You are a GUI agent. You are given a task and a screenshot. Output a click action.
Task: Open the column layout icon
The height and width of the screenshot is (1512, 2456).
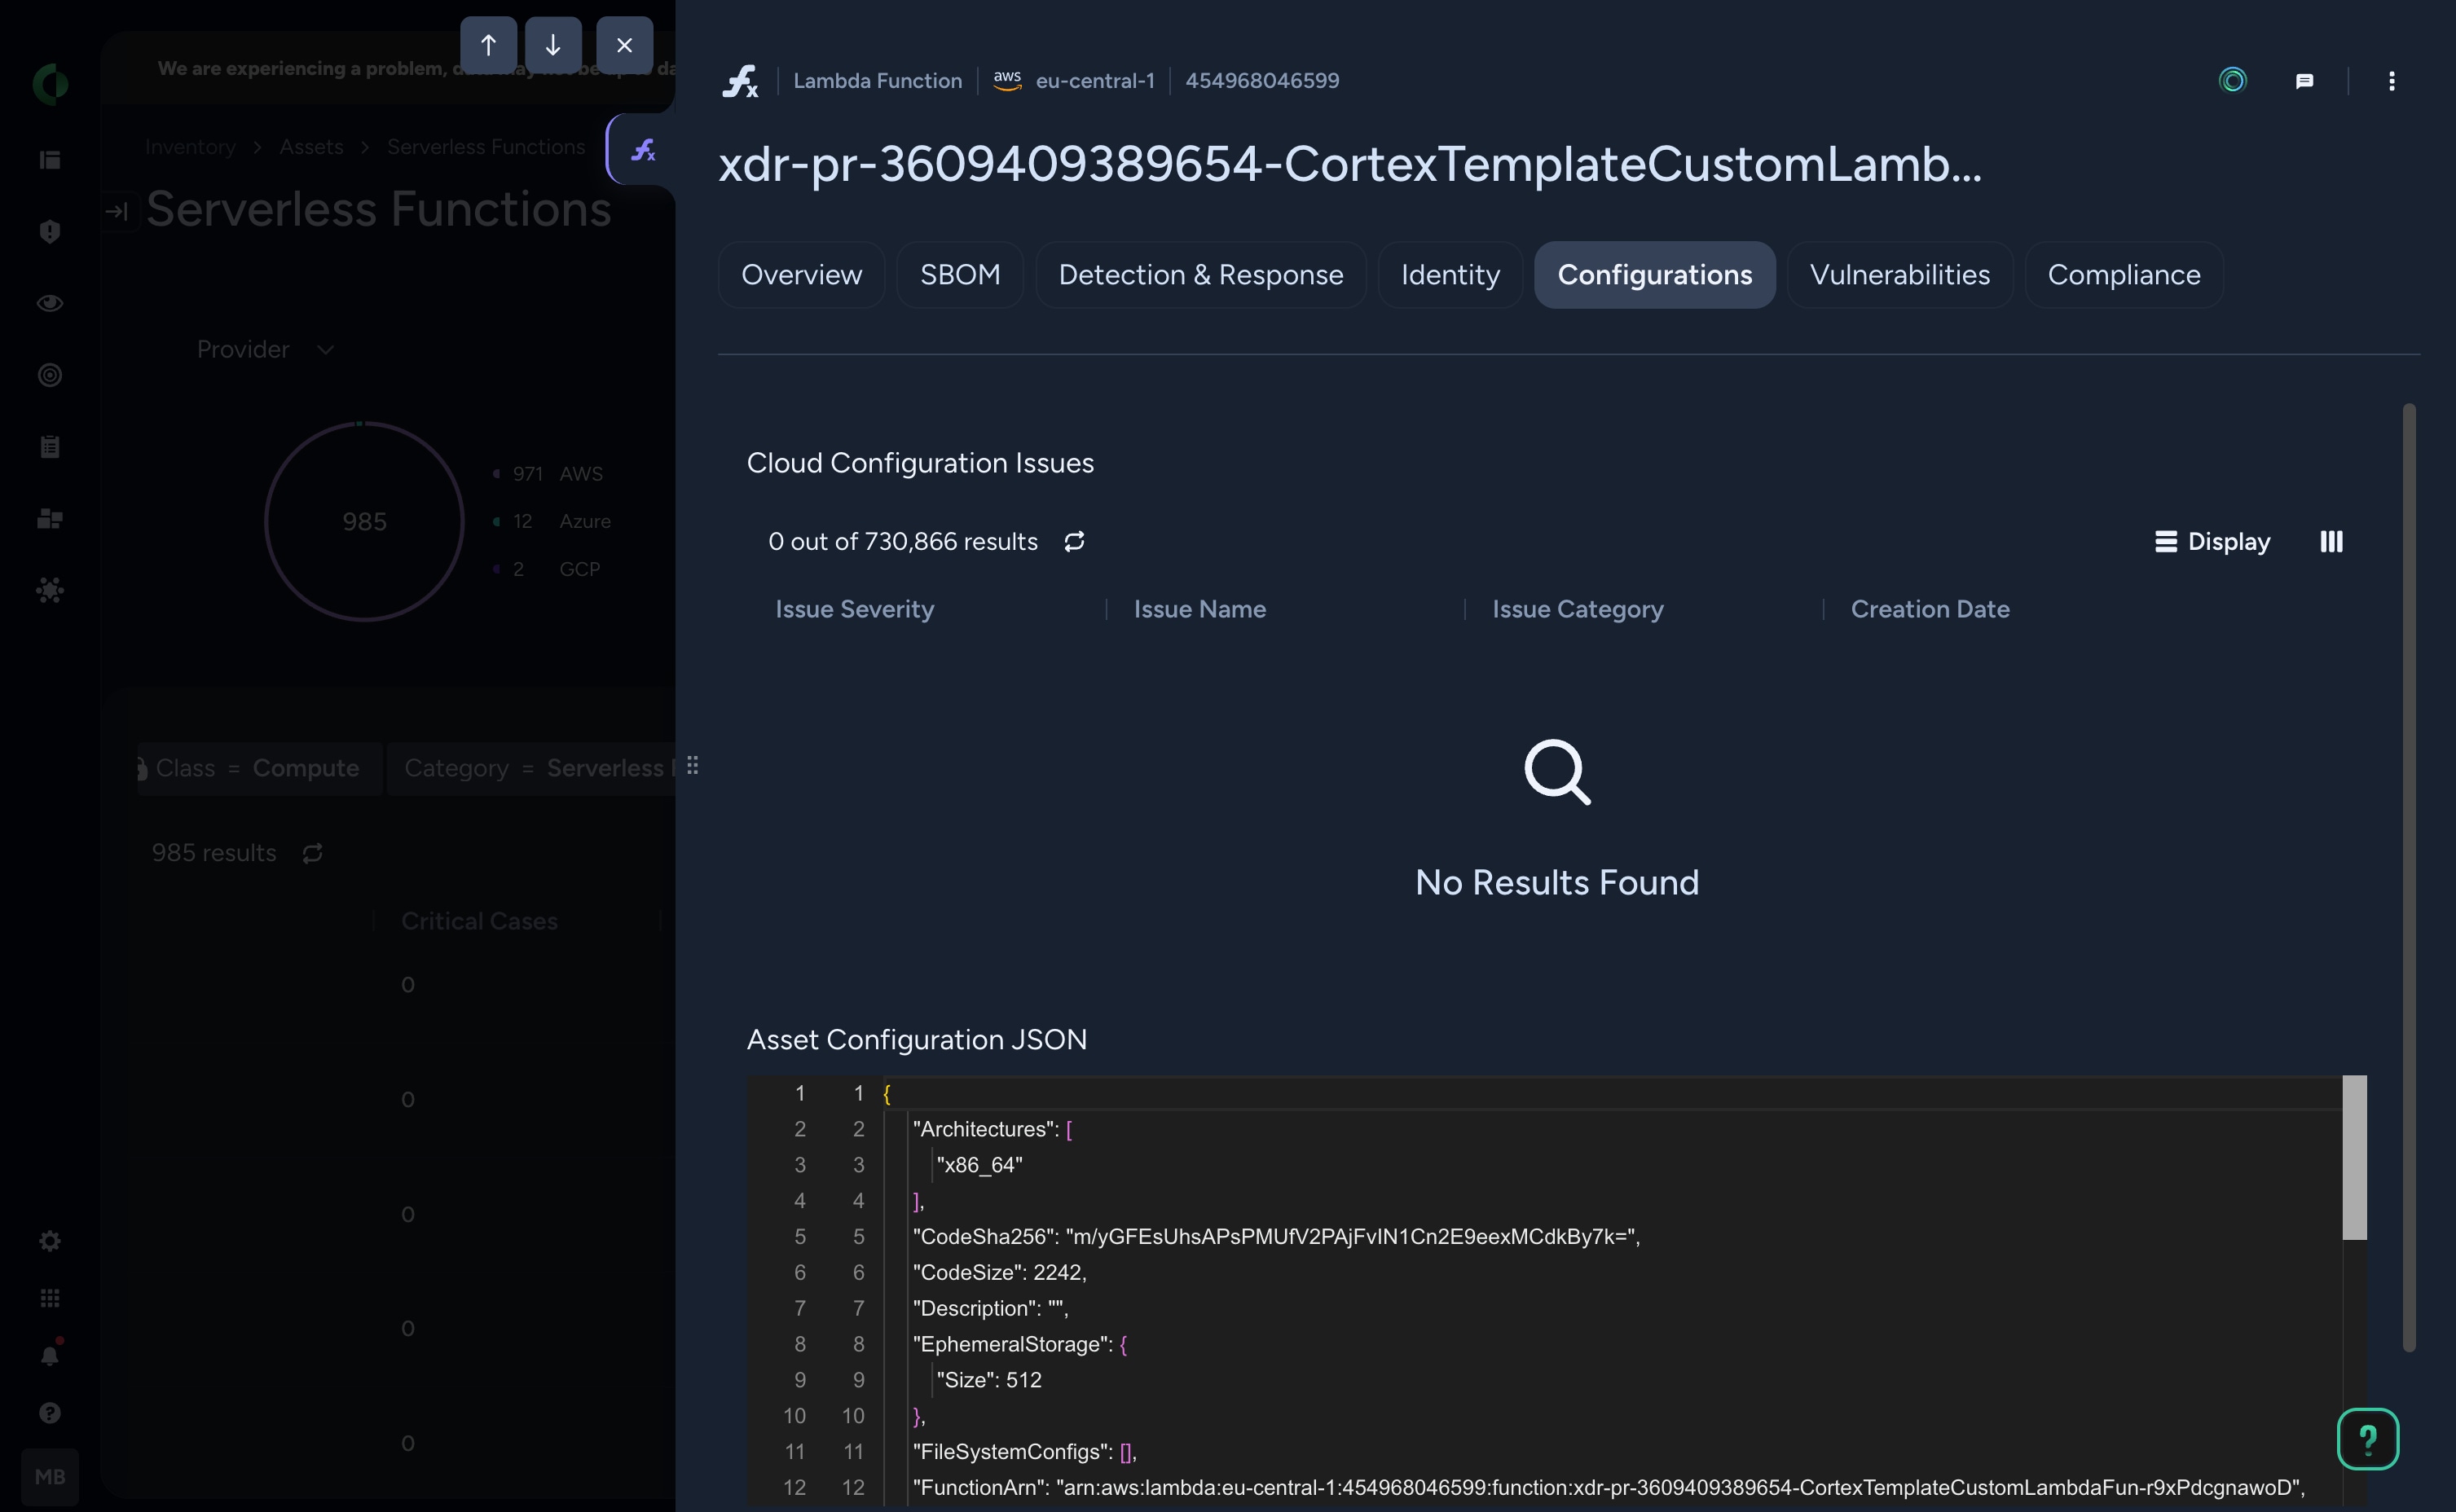(2331, 541)
